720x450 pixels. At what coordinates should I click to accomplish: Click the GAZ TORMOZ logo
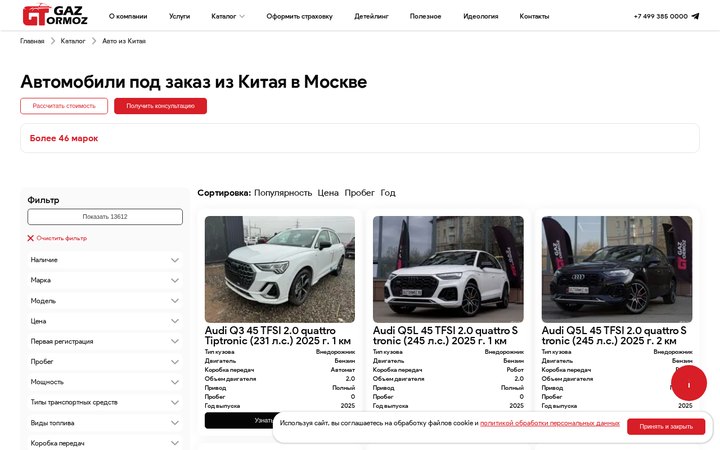pos(55,15)
